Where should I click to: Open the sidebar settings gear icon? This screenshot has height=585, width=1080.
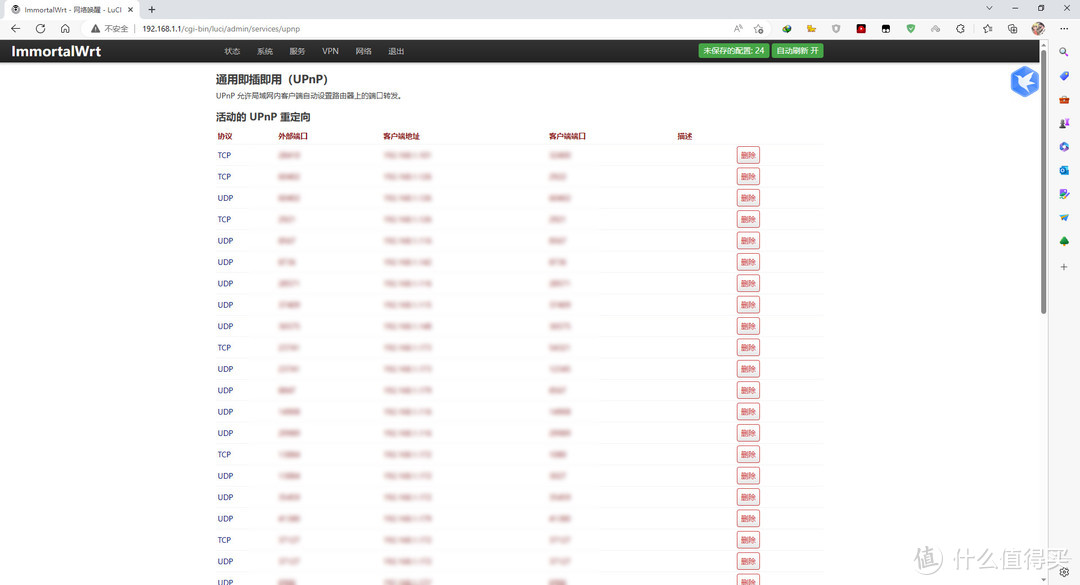point(1064,572)
